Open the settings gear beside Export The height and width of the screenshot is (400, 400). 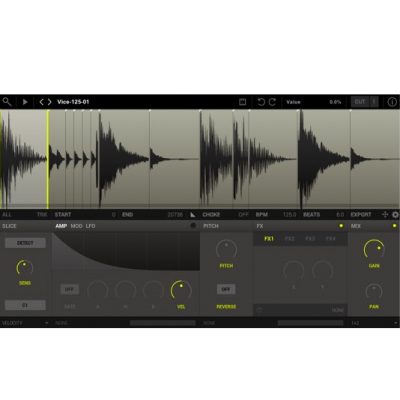point(395,215)
